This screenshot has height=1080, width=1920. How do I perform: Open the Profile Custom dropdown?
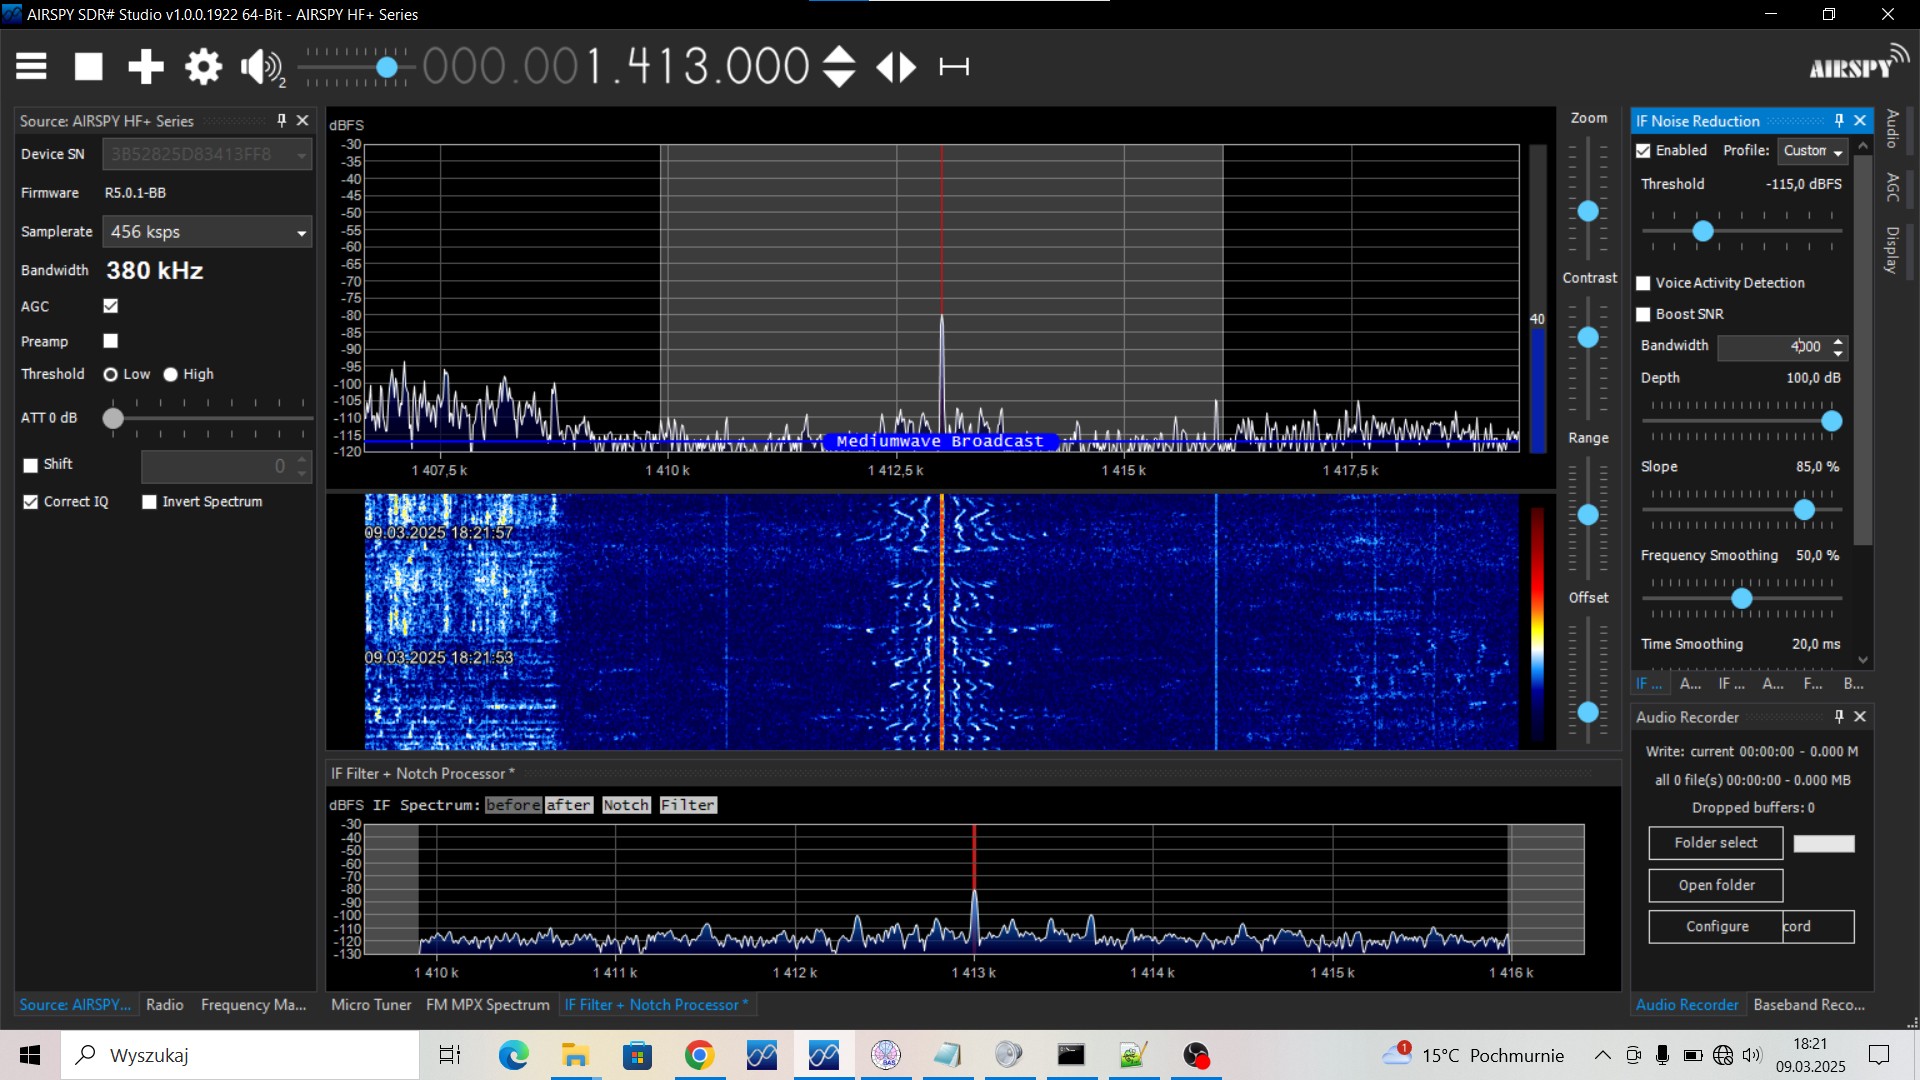(x=1812, y=151)
